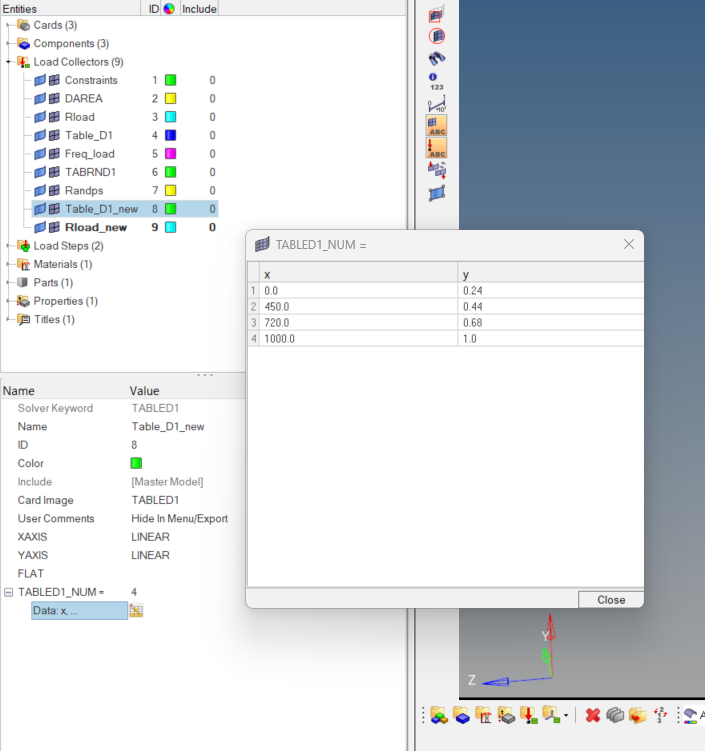Screen dimensions: 705x751
Task: Open the table editor icon beside Data
Action: 136,610
